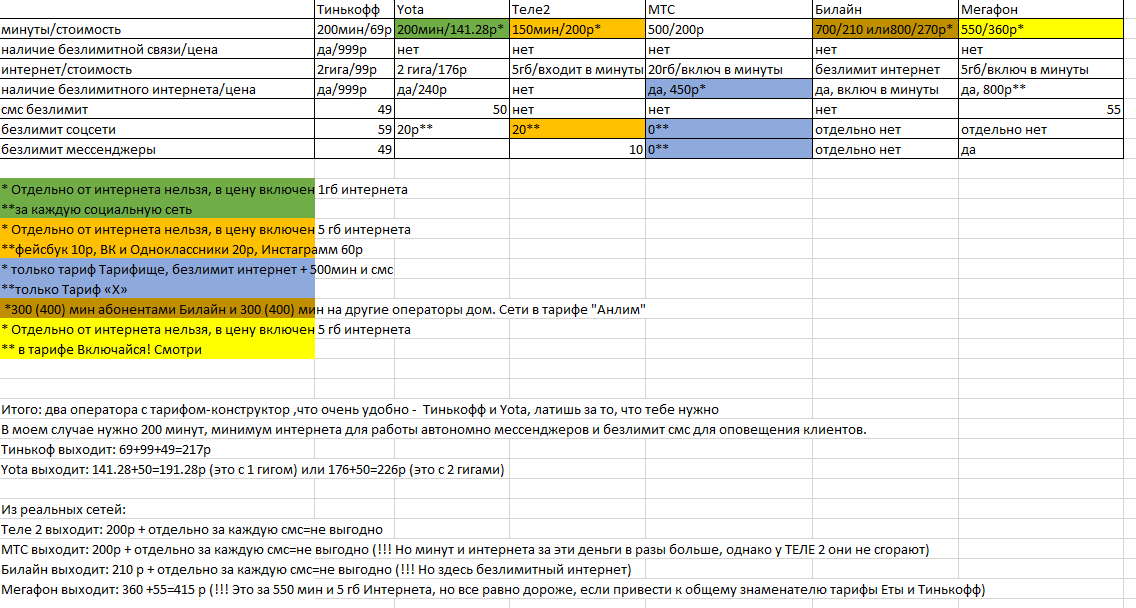Click the cell with value 55 in Мегафон column

[1041, 109]
